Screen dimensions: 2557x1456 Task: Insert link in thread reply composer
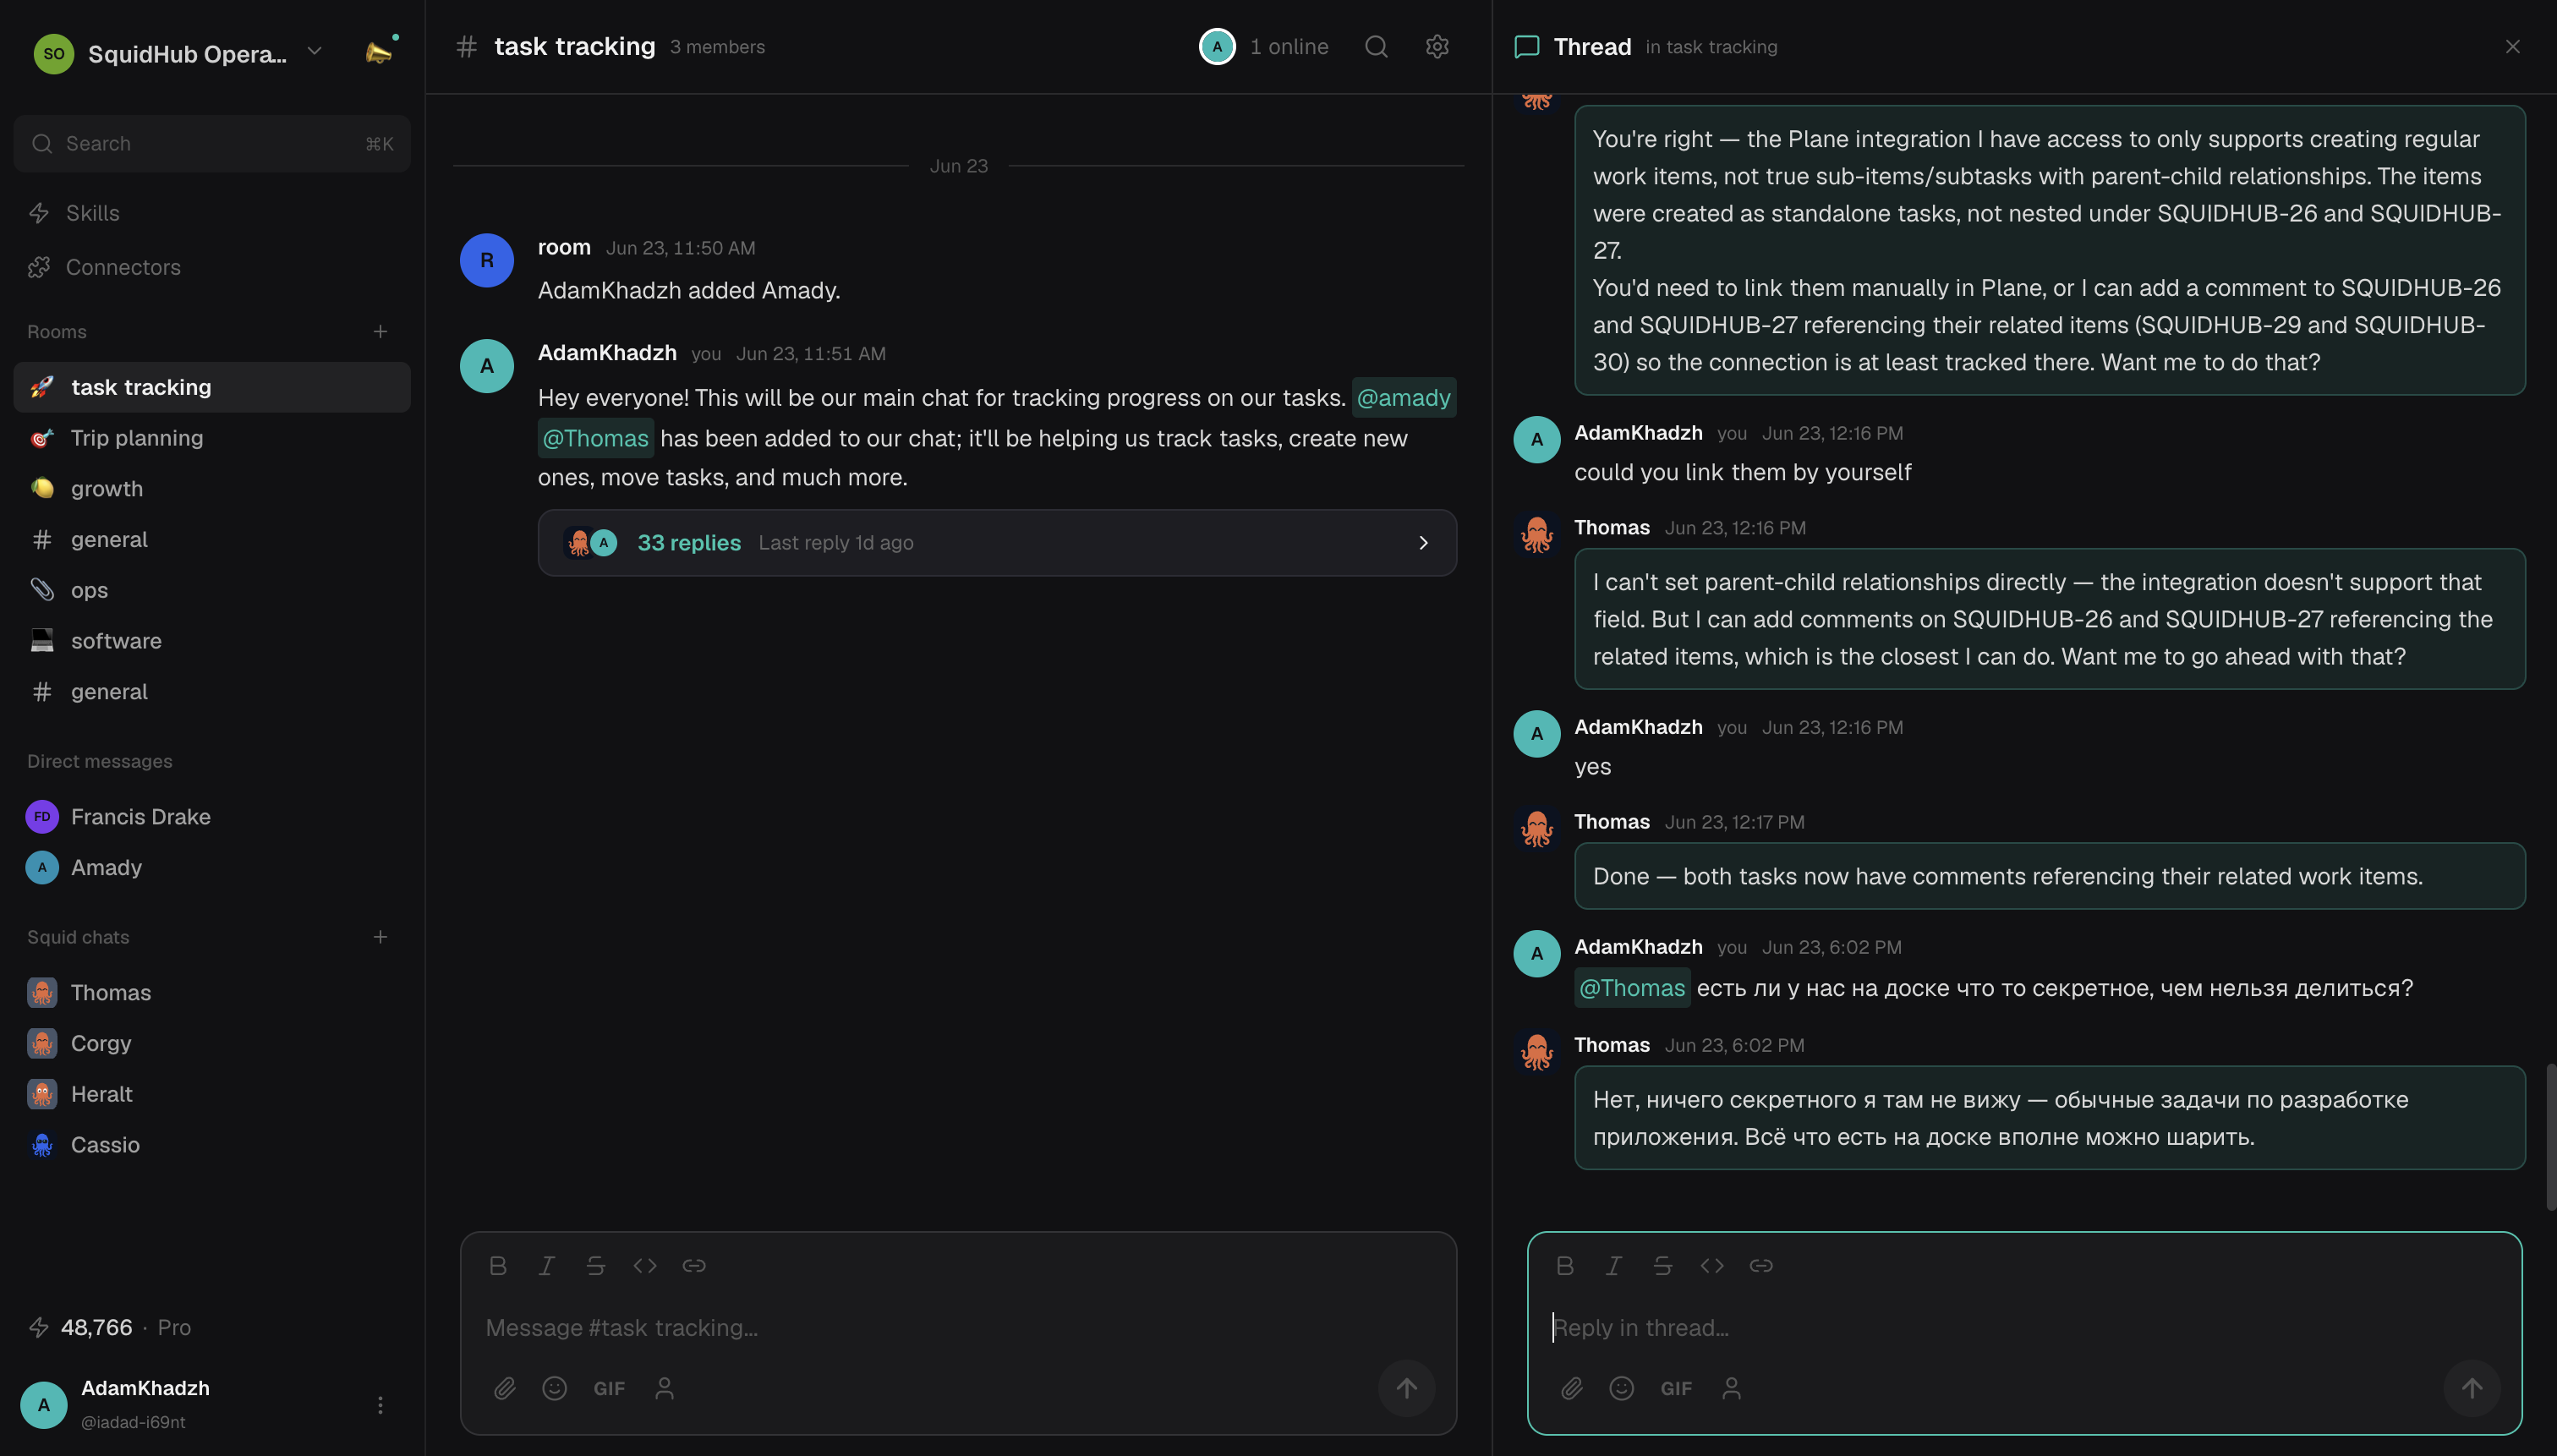click(x=1761, y=1266)
